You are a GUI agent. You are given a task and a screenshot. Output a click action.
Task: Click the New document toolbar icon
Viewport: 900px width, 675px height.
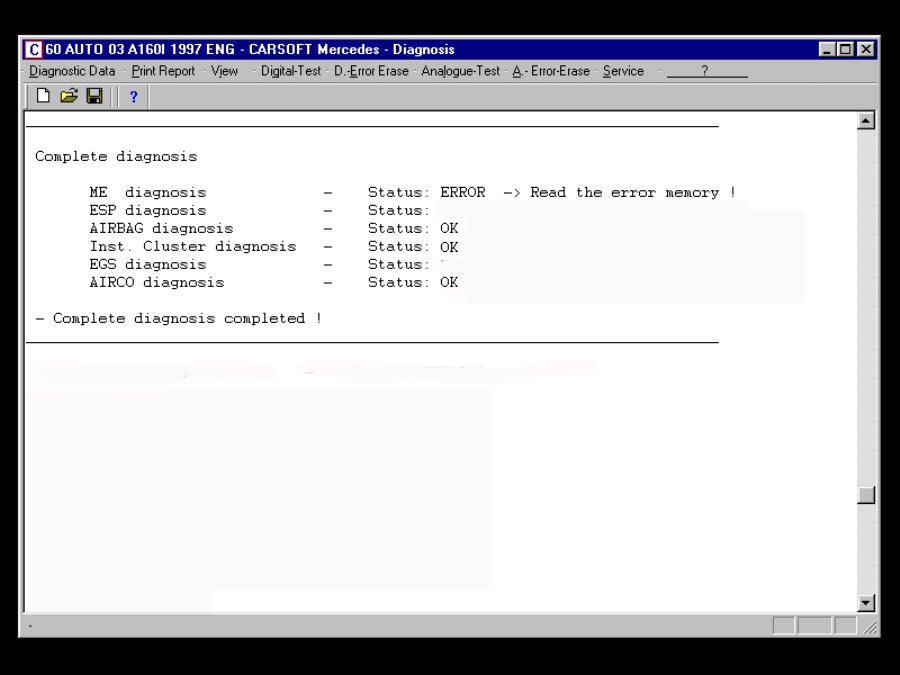[43, 96]
